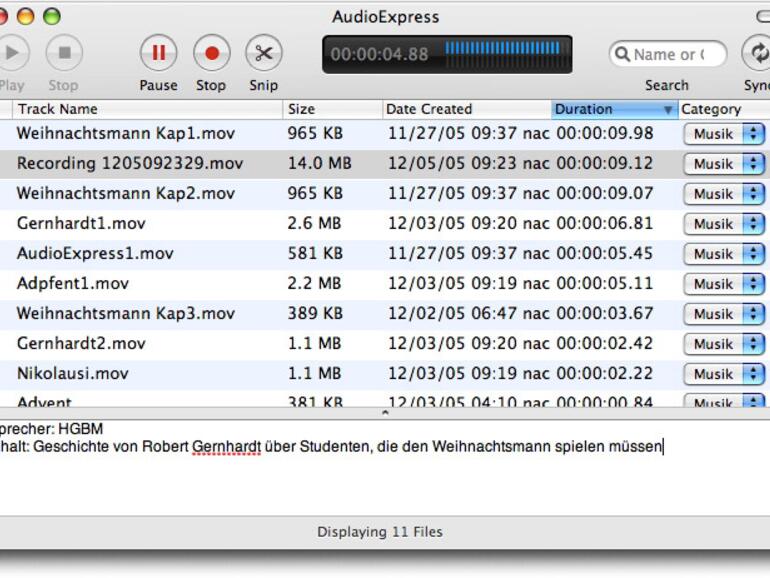770x578 pixels.
Task: Select track Gernhardt1.mov
Action: tap(81, 223)
